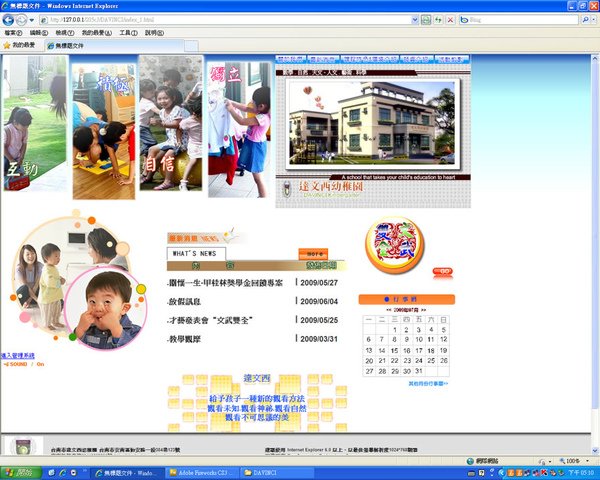Open the 教學觀摩 news item
Screen dimensions: 600x480
184,339
